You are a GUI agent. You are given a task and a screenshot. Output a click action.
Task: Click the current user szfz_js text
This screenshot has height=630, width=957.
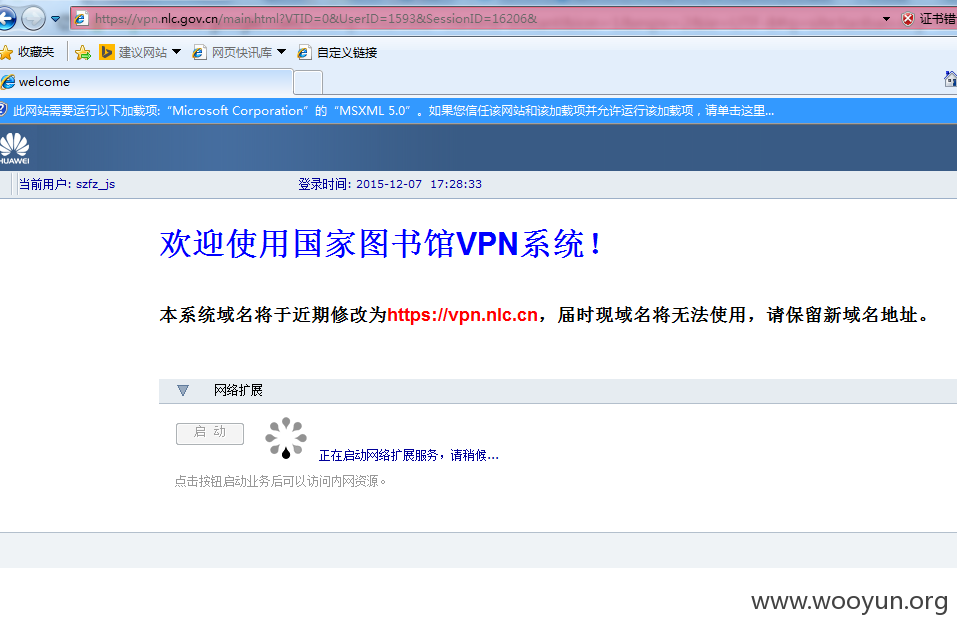coord(67,184)
